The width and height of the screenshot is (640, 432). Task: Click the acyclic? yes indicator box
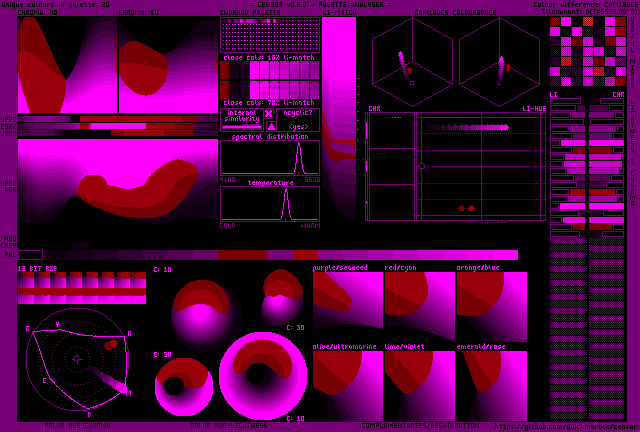(x=298, y=119)
